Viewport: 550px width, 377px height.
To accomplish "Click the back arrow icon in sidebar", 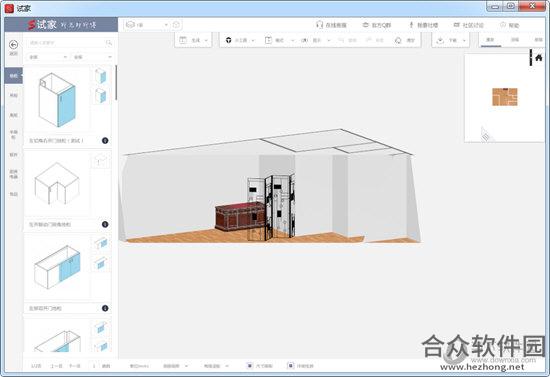I will click(x=13, y=44).
